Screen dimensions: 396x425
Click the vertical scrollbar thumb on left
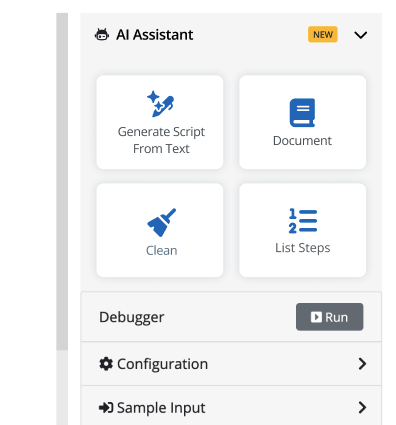point(62,182)
